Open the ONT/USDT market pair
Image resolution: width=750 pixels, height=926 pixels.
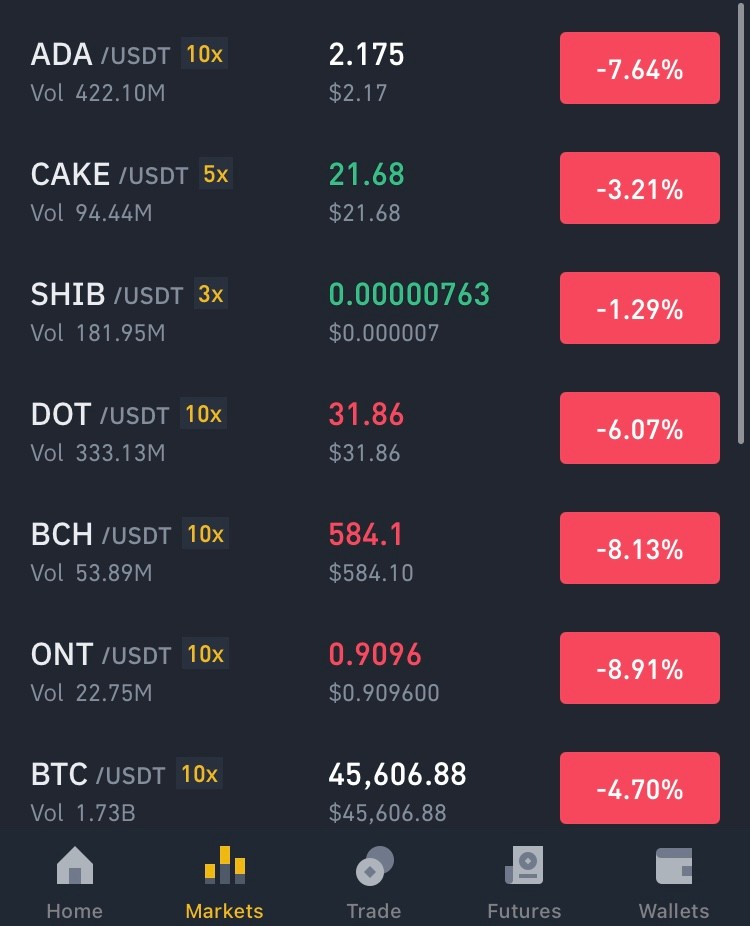(x=375, y=669)
